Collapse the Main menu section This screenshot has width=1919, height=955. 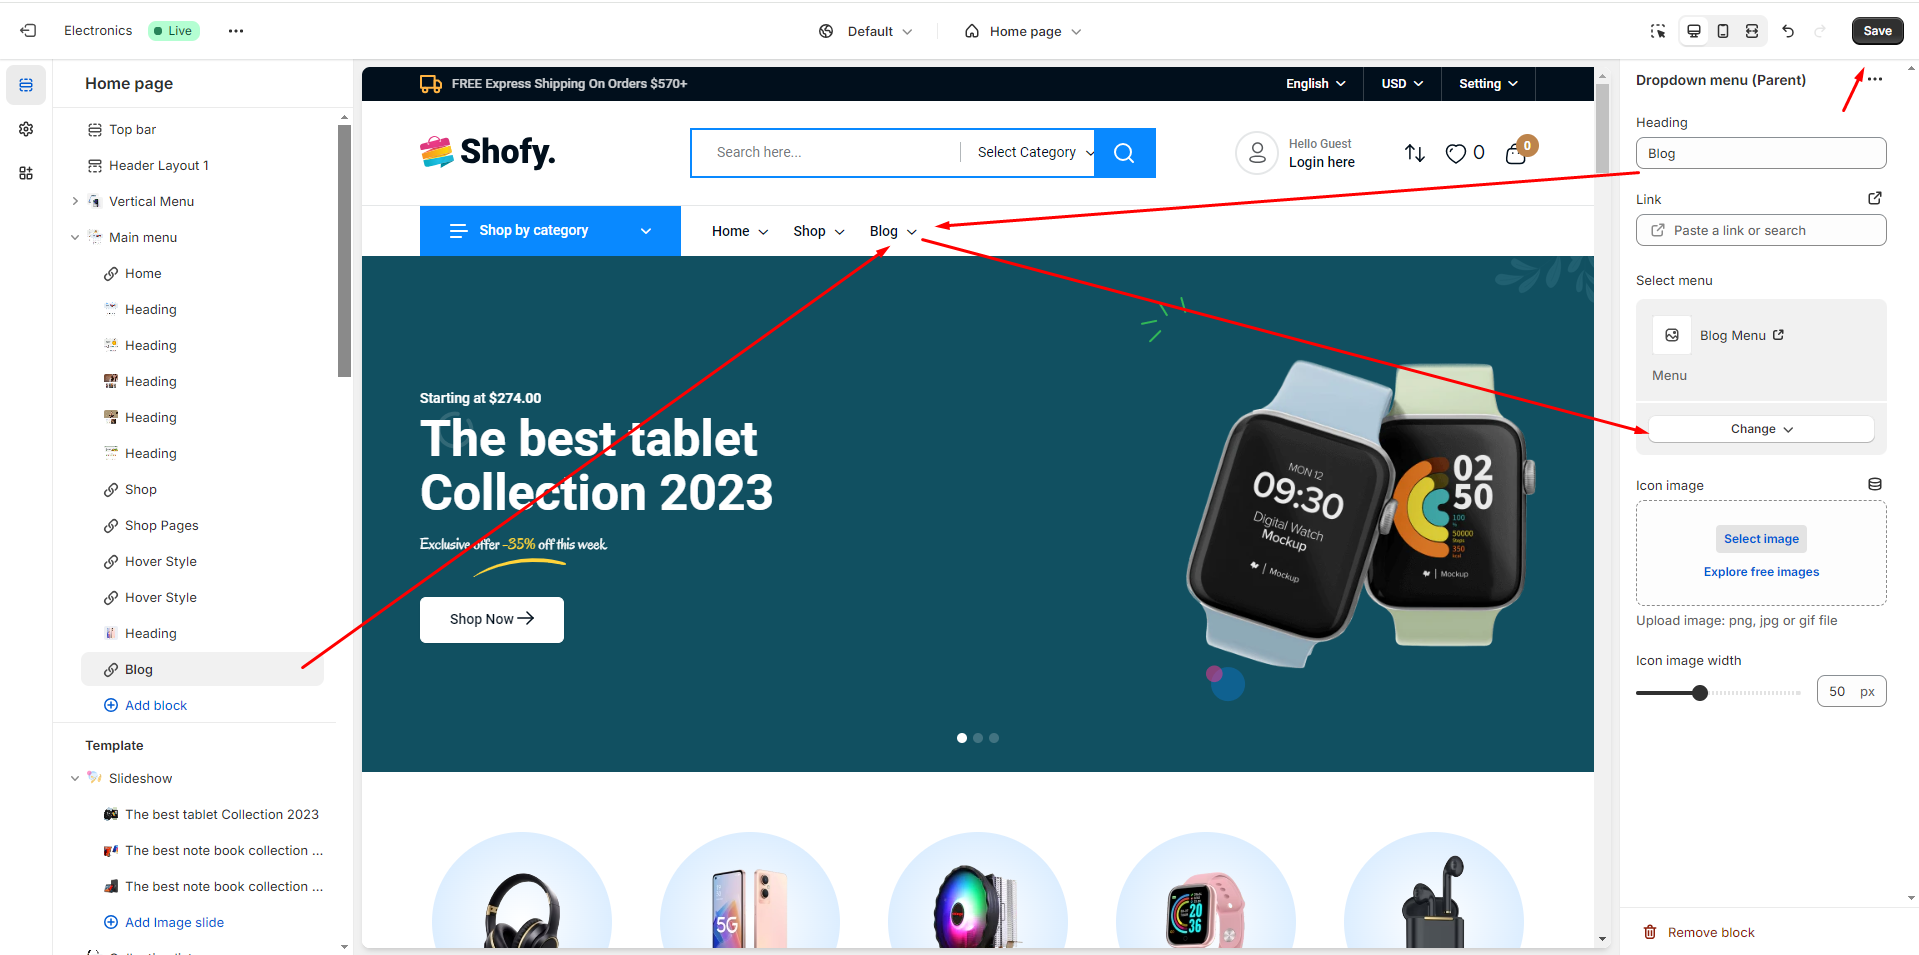pyautogui.click(x=75, y=237)
